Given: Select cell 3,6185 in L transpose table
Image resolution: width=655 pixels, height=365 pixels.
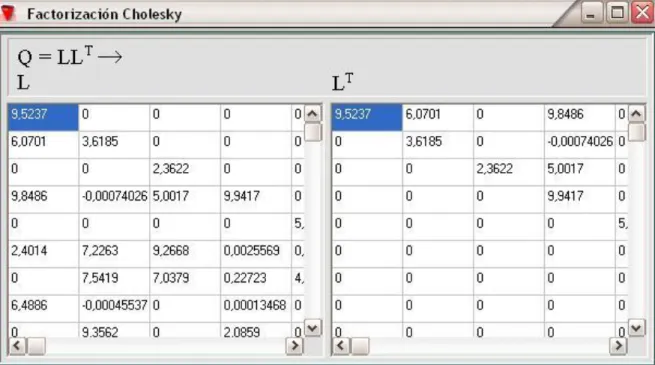Looking at the screenshot, I should click(438, 144).
